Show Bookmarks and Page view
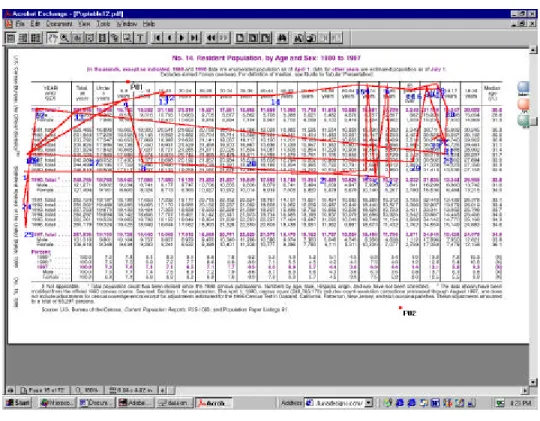 (x=23, y=38)
